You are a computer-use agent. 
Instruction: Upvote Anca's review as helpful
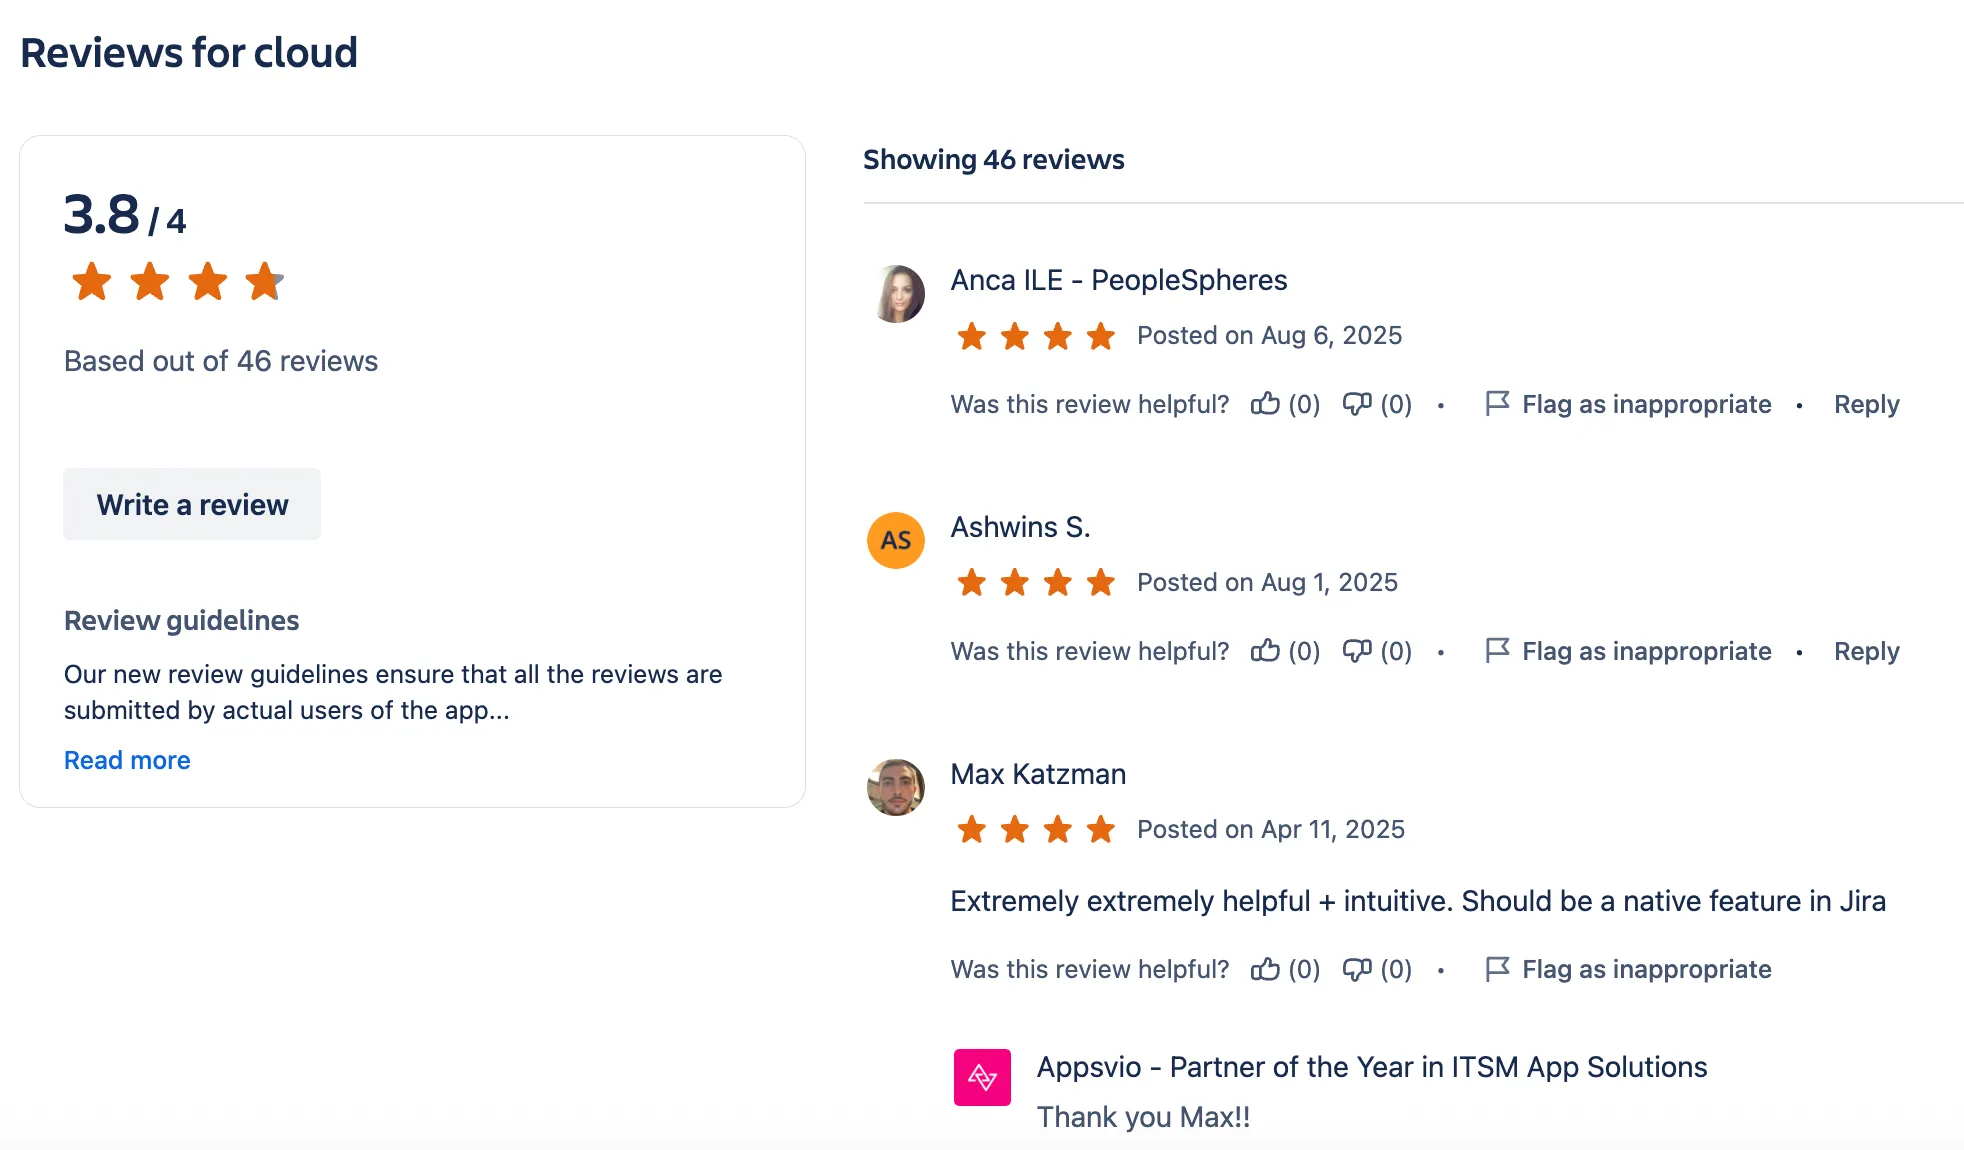tap(1266, 404)
